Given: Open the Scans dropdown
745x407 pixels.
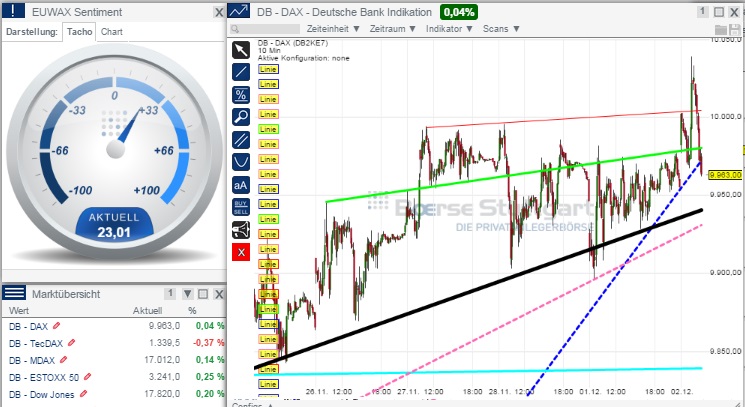Looking at the screenshot, I should click(x=501, y=29).
